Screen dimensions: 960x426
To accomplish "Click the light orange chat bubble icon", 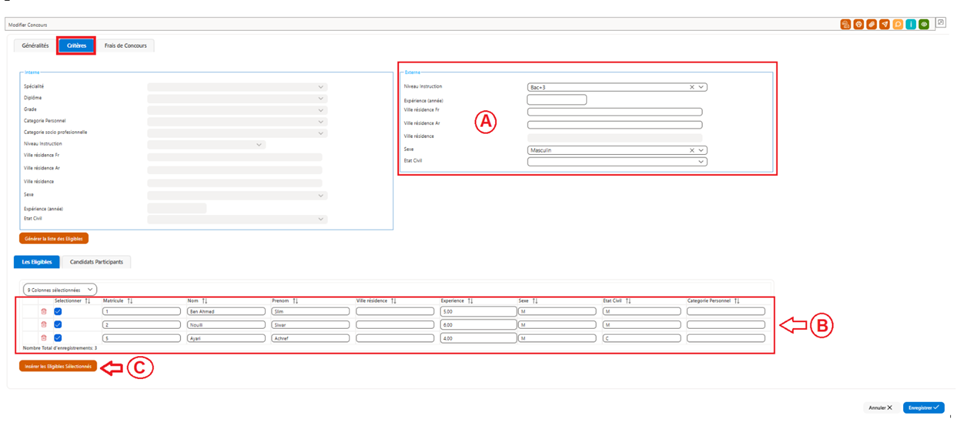I will (x=898, y=24).
